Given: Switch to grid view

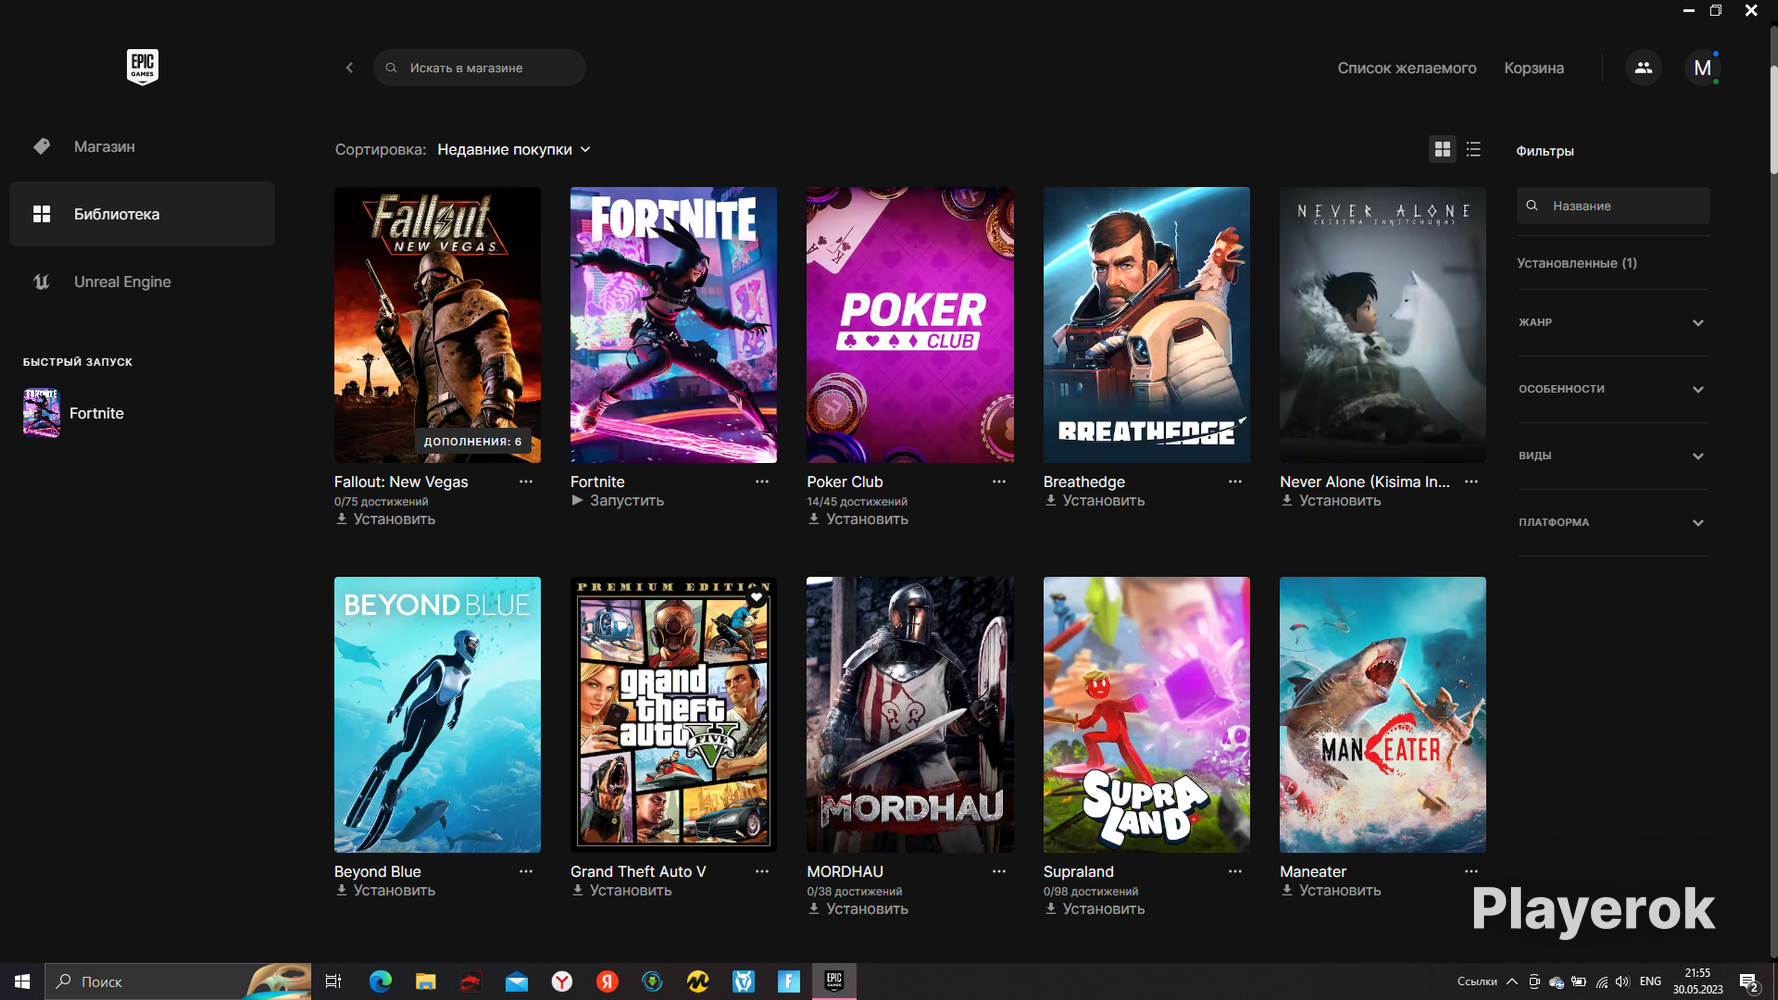Looking at the screenshot, I should coord(1442,149).
